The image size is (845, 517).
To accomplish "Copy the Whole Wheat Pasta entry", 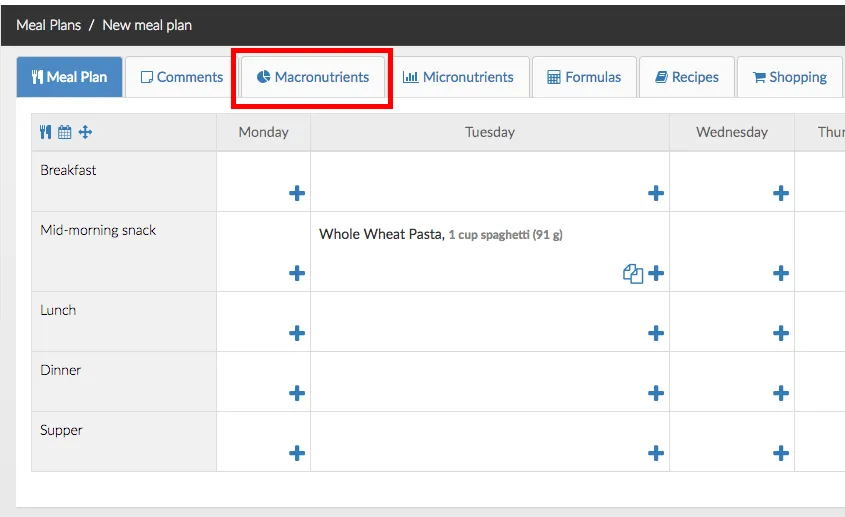I will pyautogui.click(x=632, y=273).
